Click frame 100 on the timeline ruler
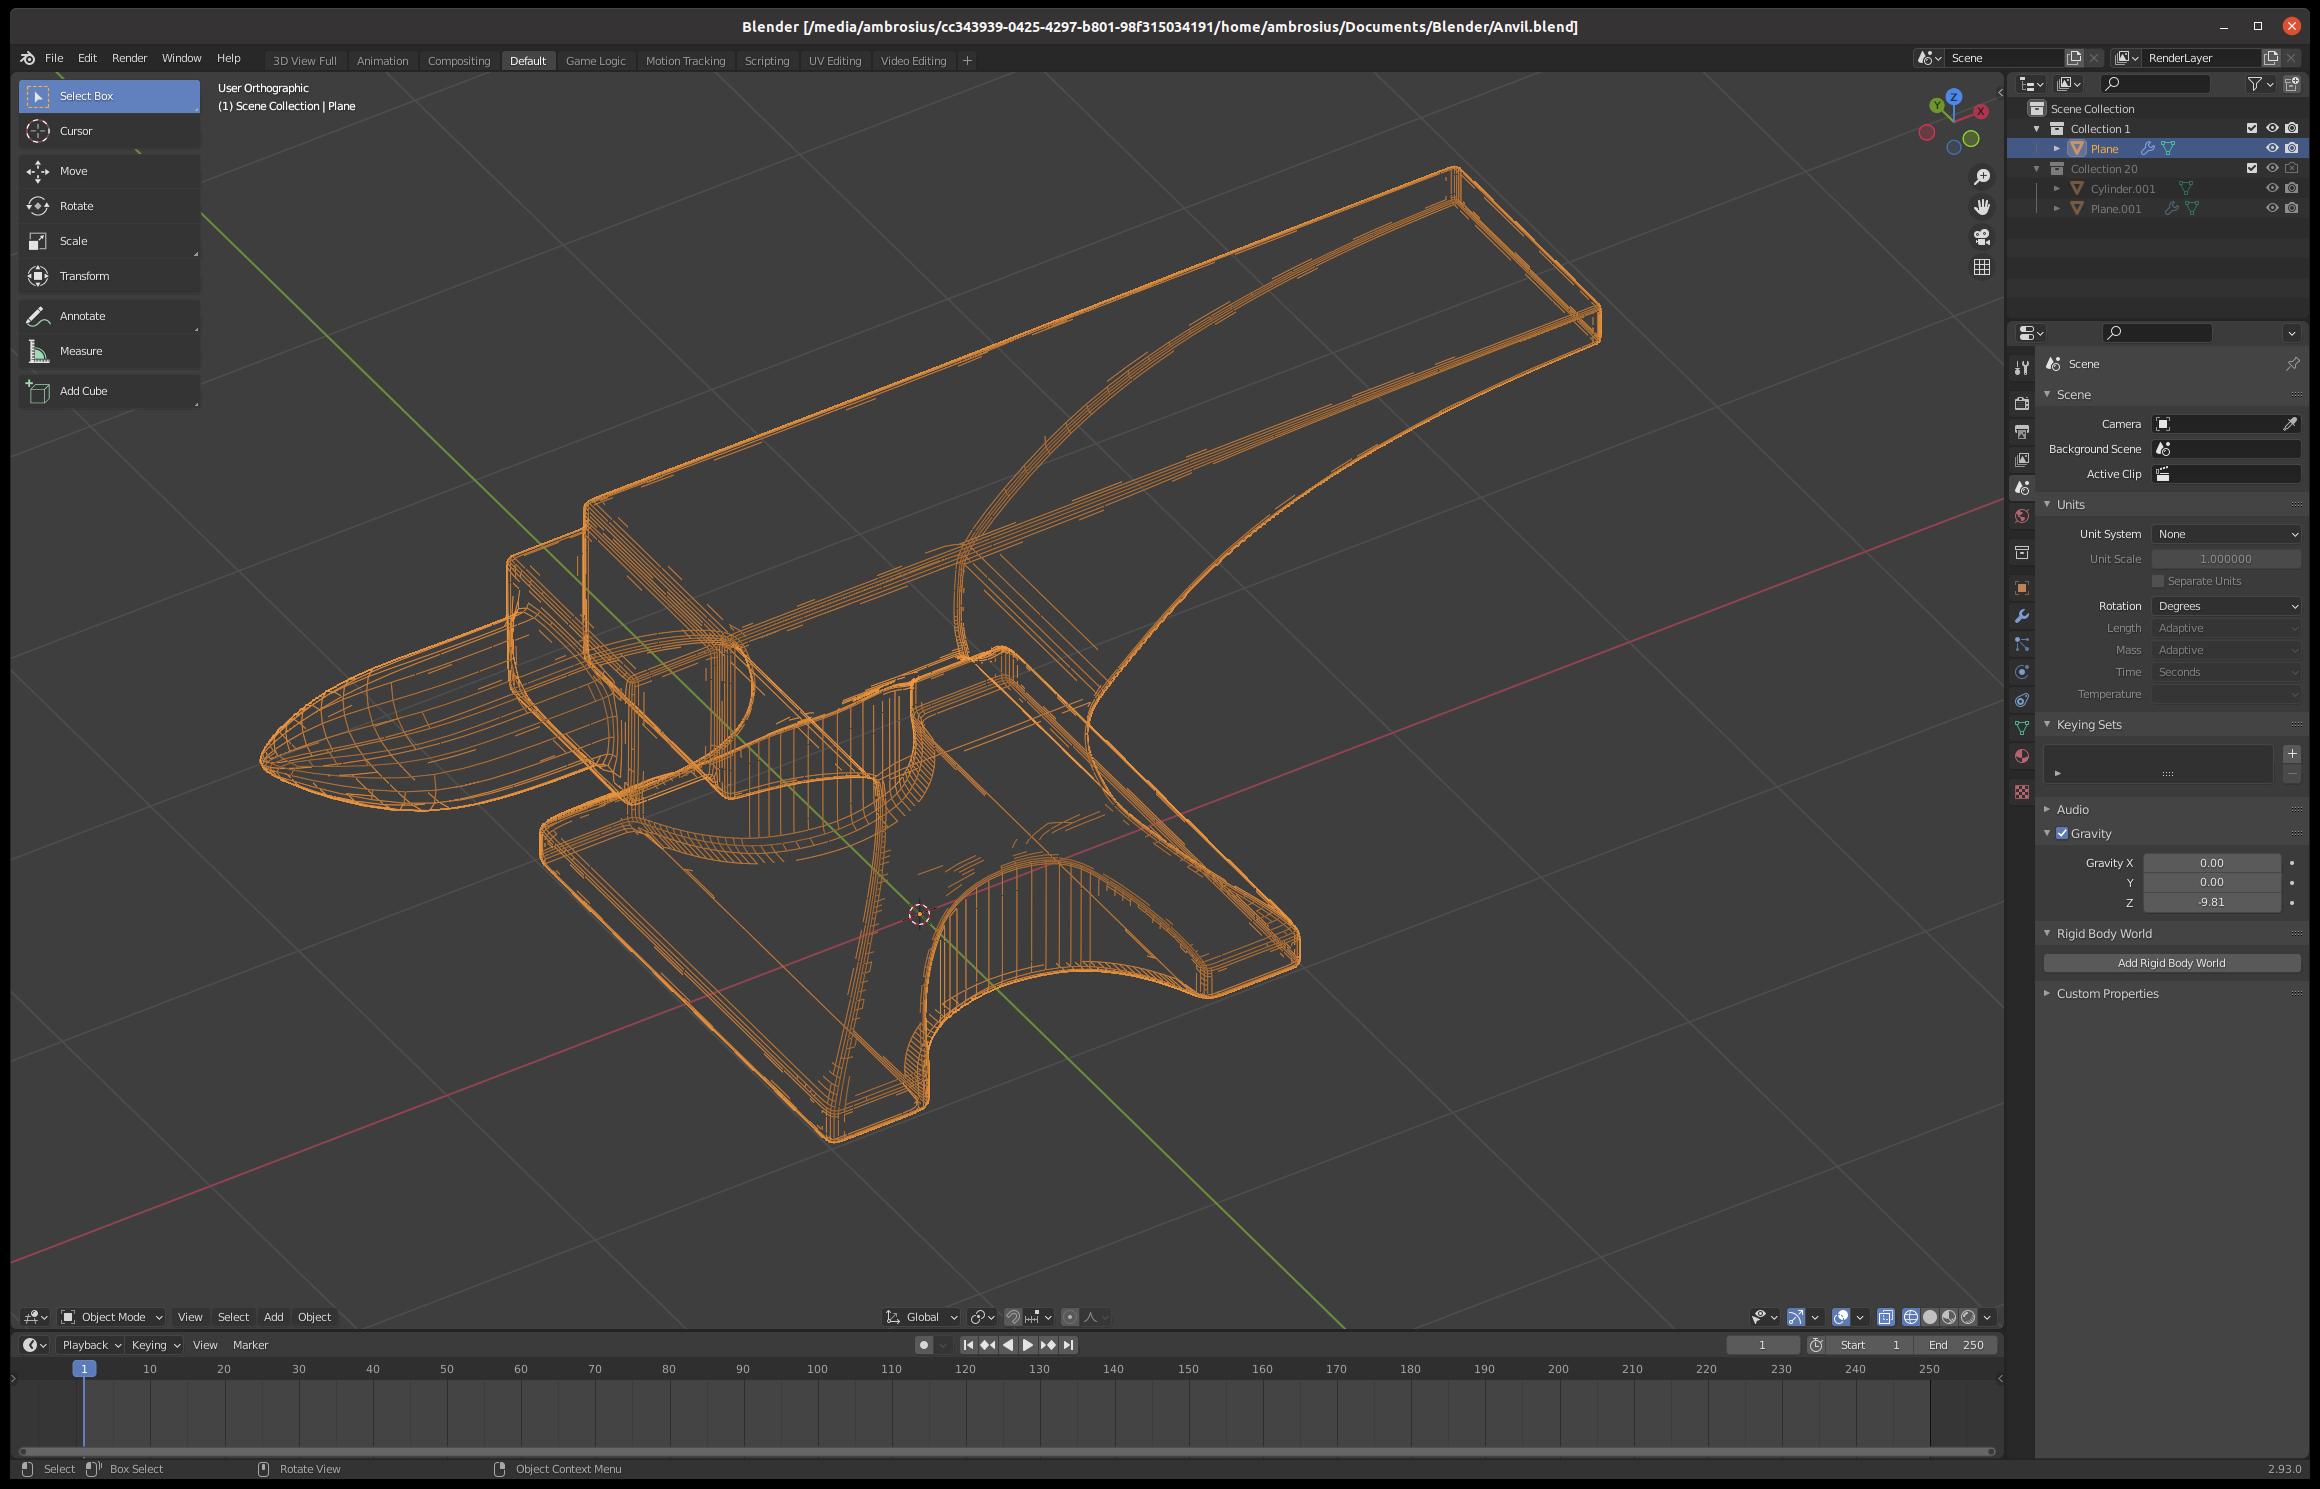This screenshot has height=1489, width=2320. 817,1369
